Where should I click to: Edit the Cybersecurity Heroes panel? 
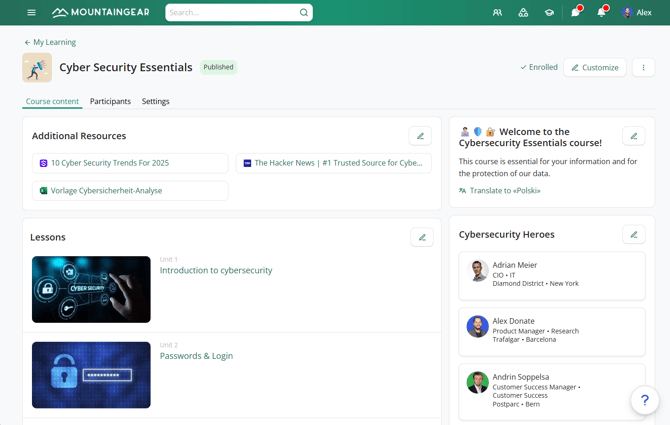[x=633, y=235]
